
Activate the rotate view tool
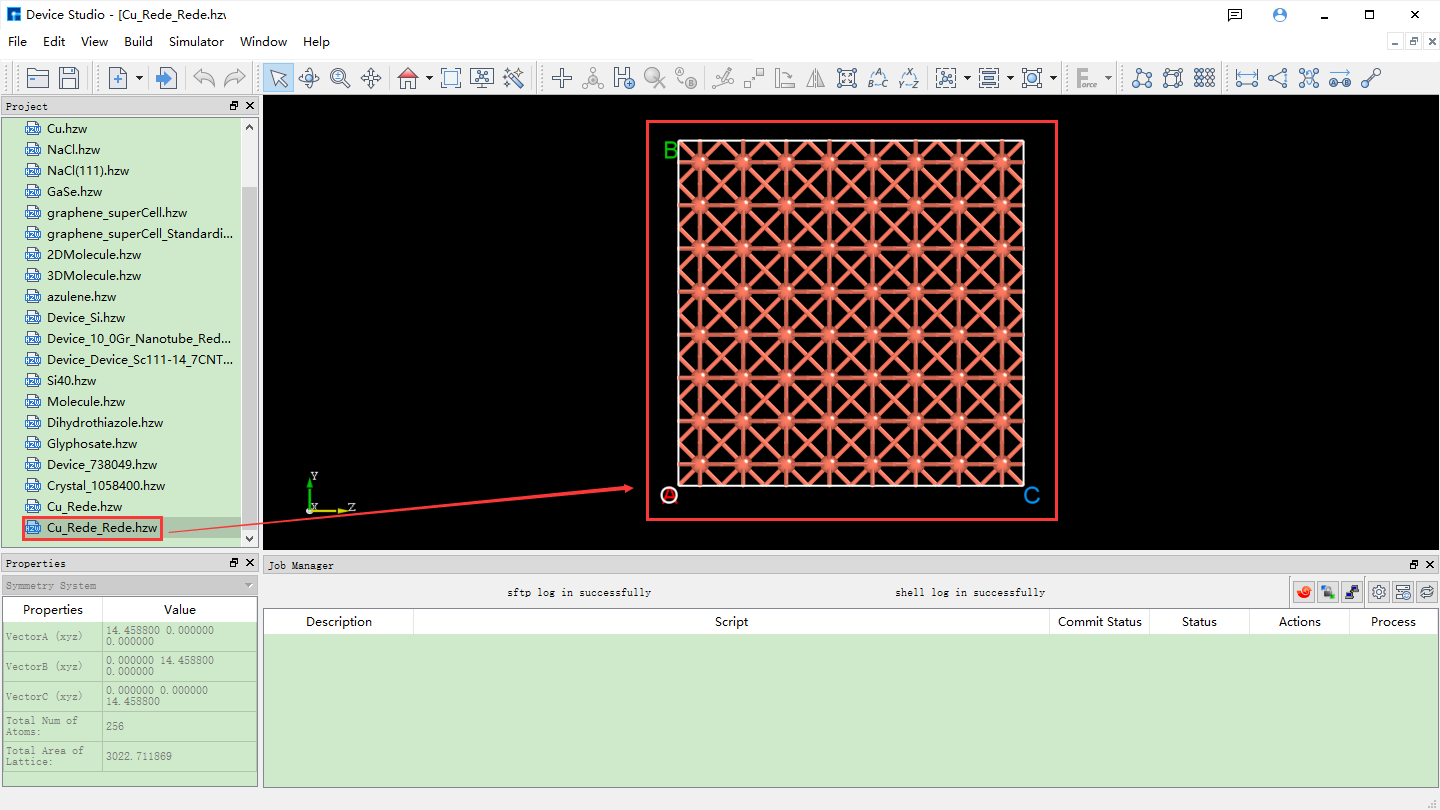(x=310, y=77)
